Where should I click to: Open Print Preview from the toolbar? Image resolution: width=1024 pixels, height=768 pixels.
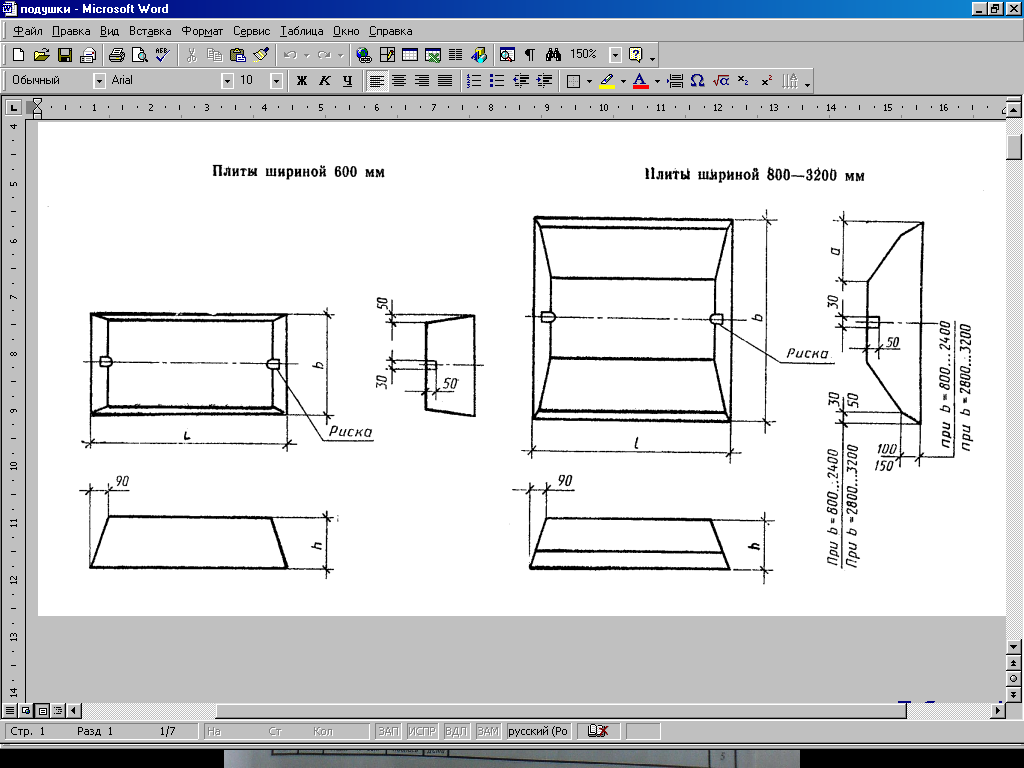point(139,55)
